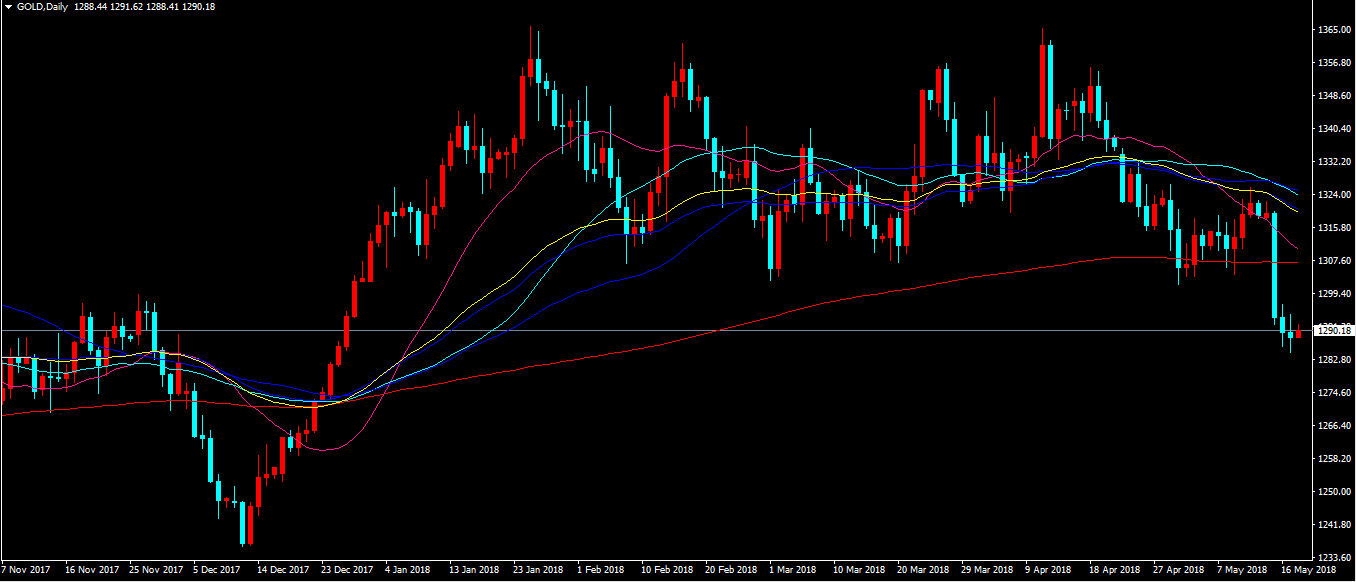
Task: Click the 27 Apr 2018 date label
Action: (1179, 570)
